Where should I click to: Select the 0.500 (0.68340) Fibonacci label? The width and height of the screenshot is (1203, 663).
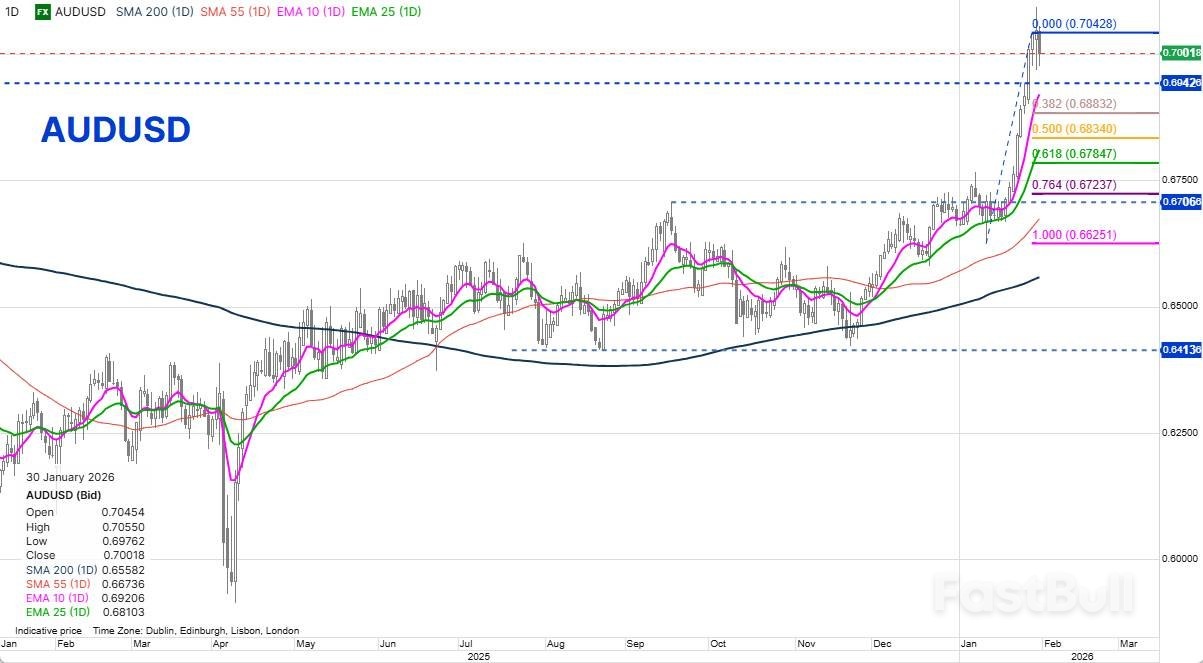click(1075, 129)
